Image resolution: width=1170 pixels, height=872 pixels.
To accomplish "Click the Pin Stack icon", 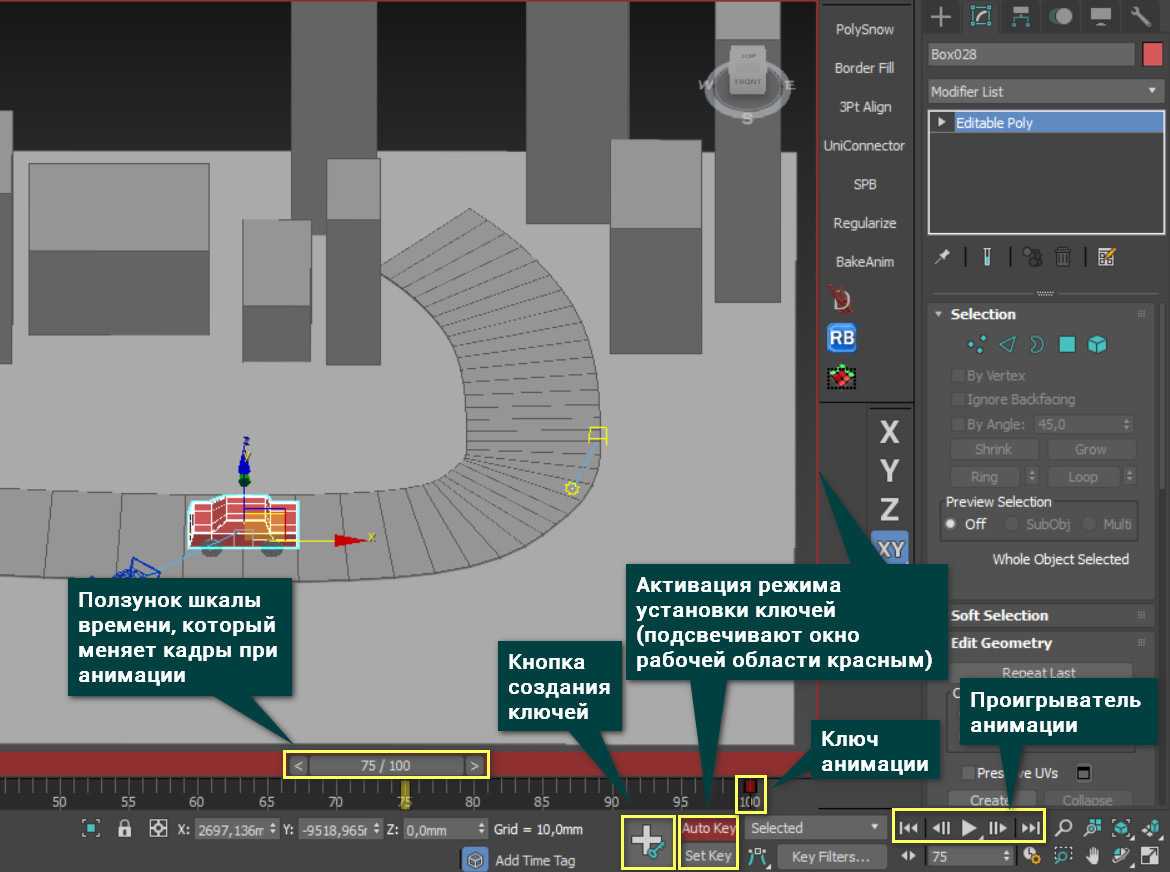I will coord(942,257).
